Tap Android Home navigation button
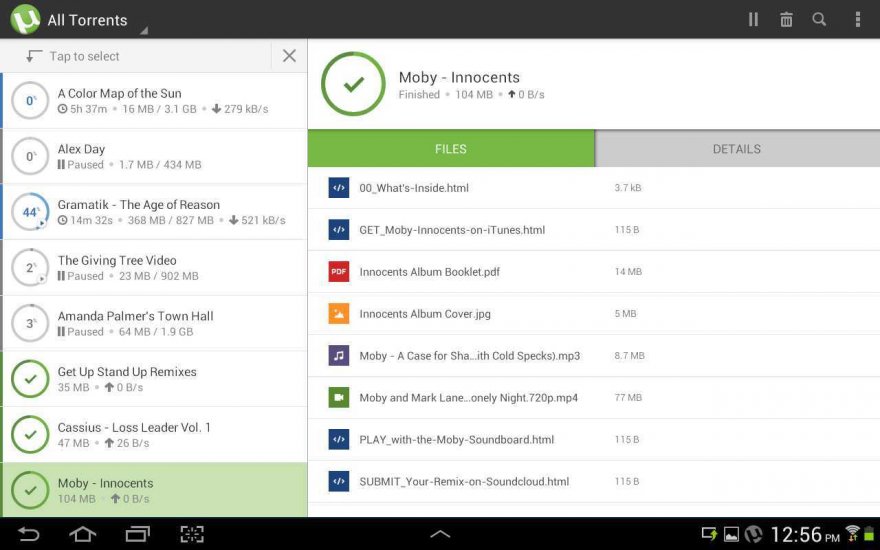 click(x=82, y=534)
